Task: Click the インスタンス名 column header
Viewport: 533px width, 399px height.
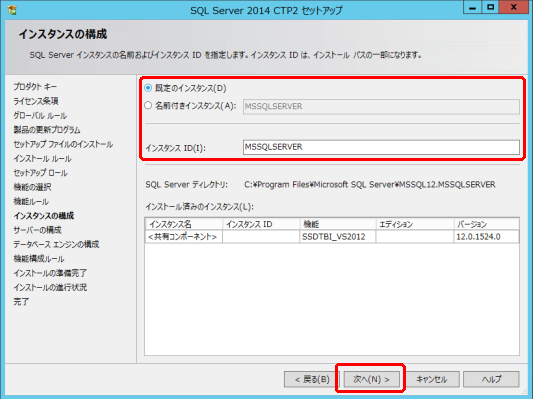Action: [184, 224]
